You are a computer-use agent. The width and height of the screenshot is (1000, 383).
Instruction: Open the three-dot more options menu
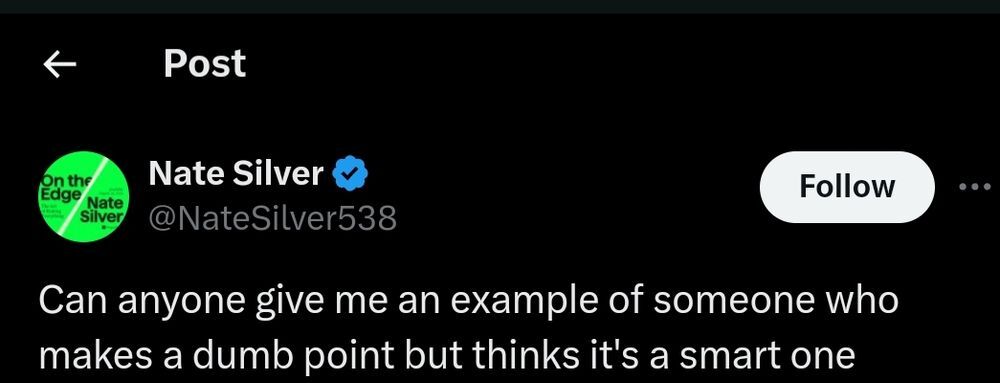coord(975,187)
